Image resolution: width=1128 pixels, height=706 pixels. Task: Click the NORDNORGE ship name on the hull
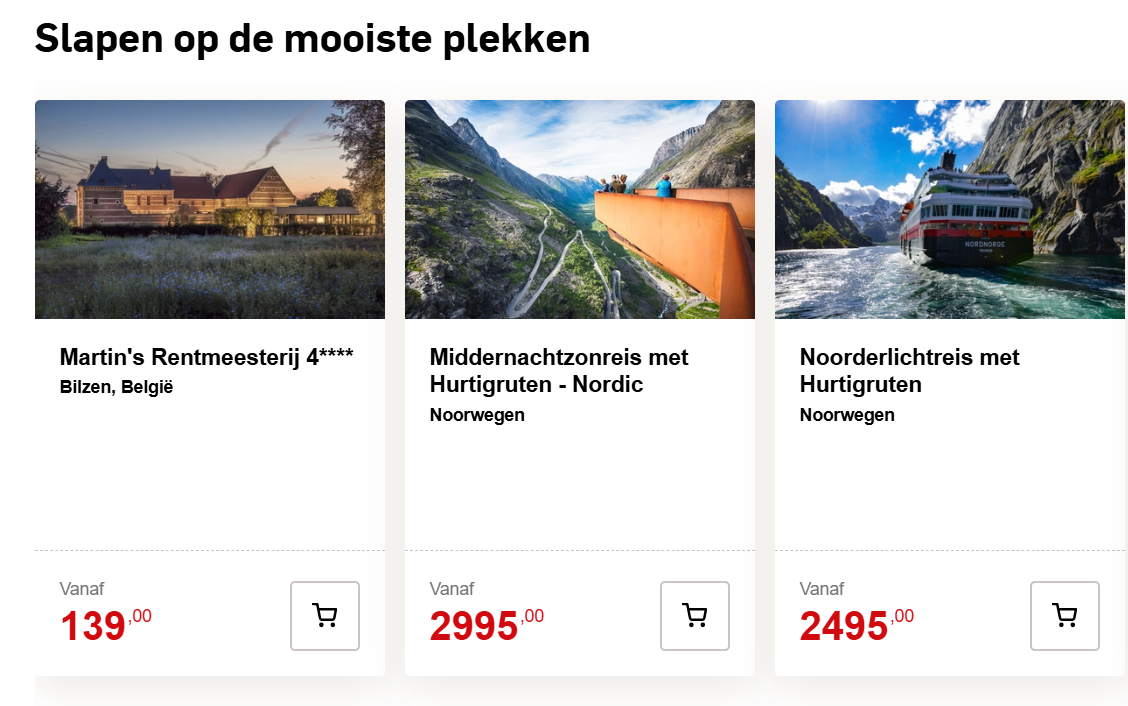(x=984, y=243)
